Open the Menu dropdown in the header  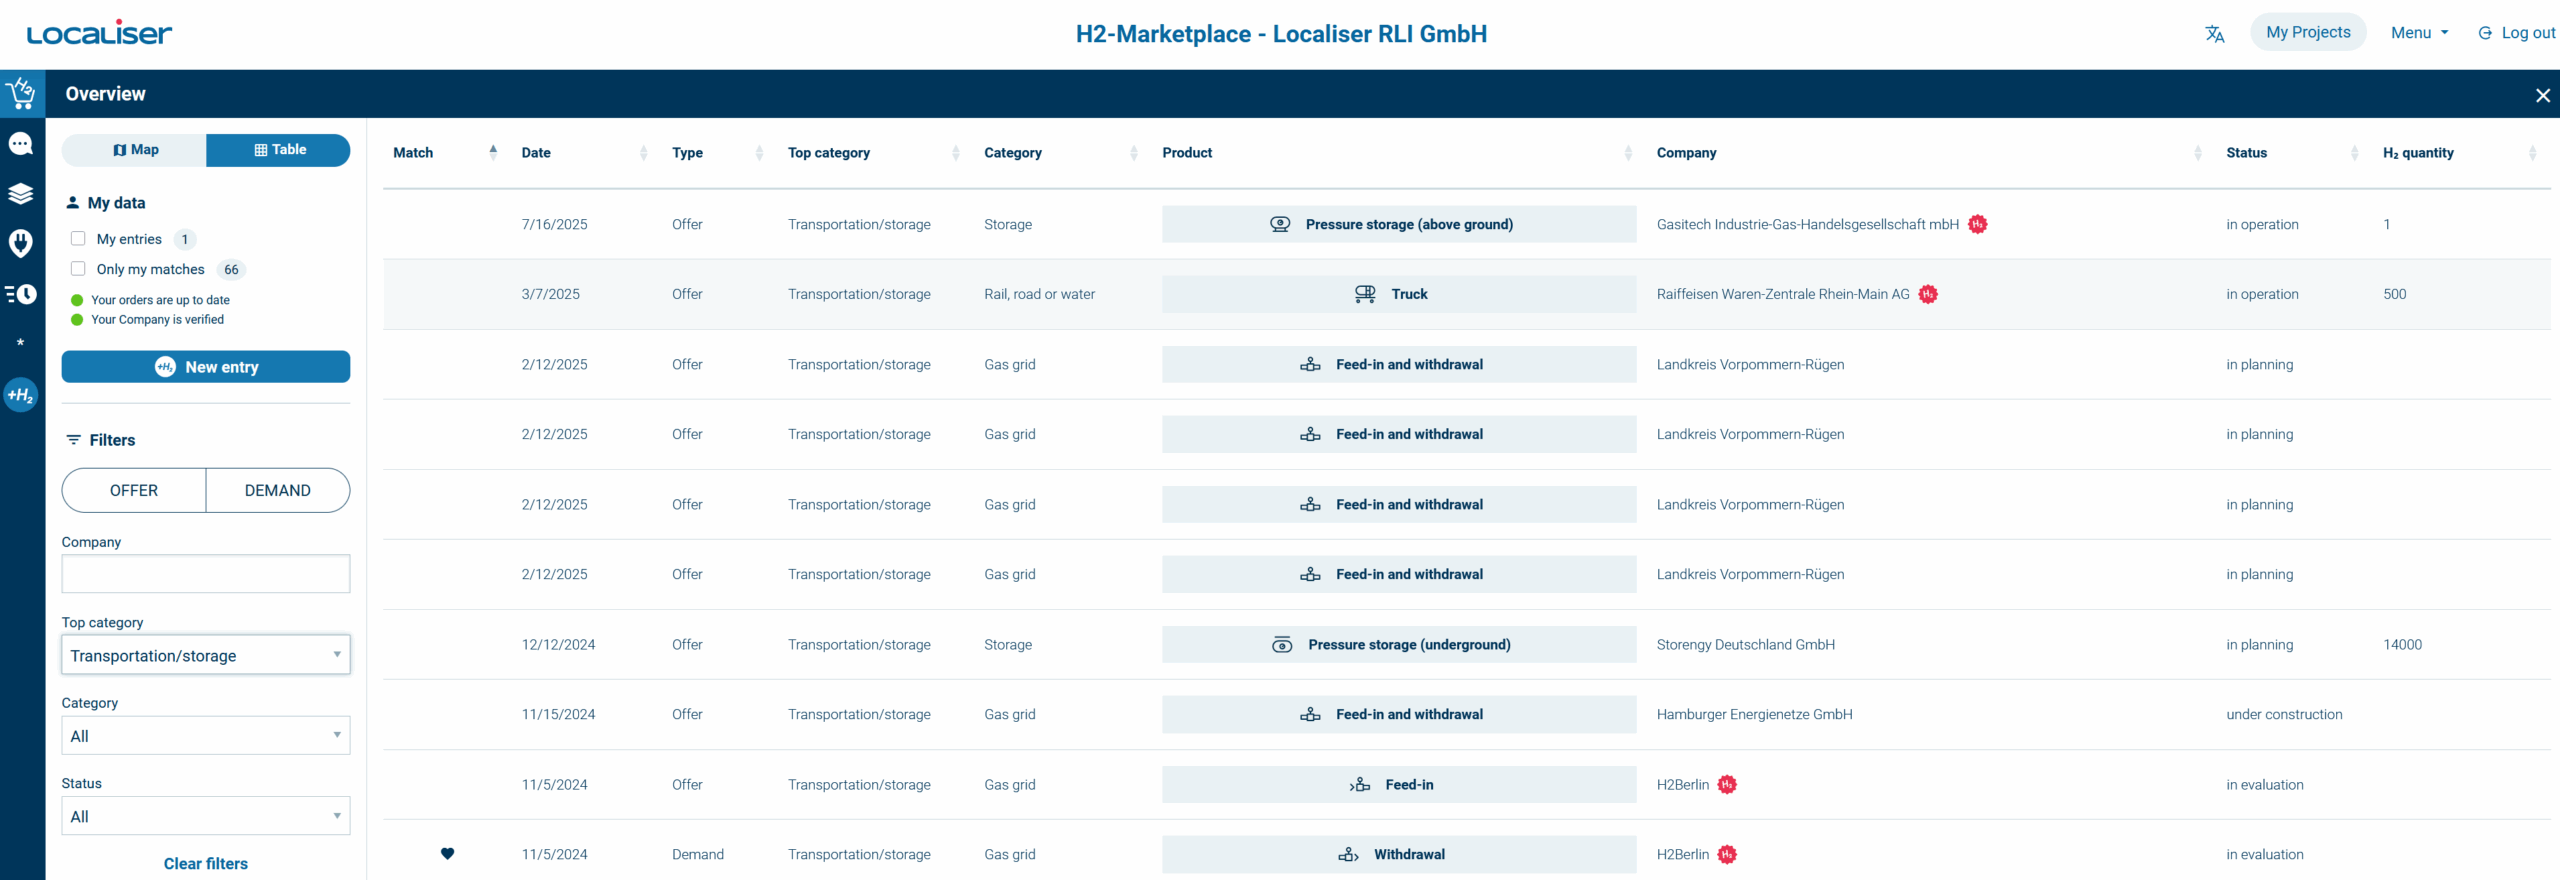click(x=2419, y=33)
